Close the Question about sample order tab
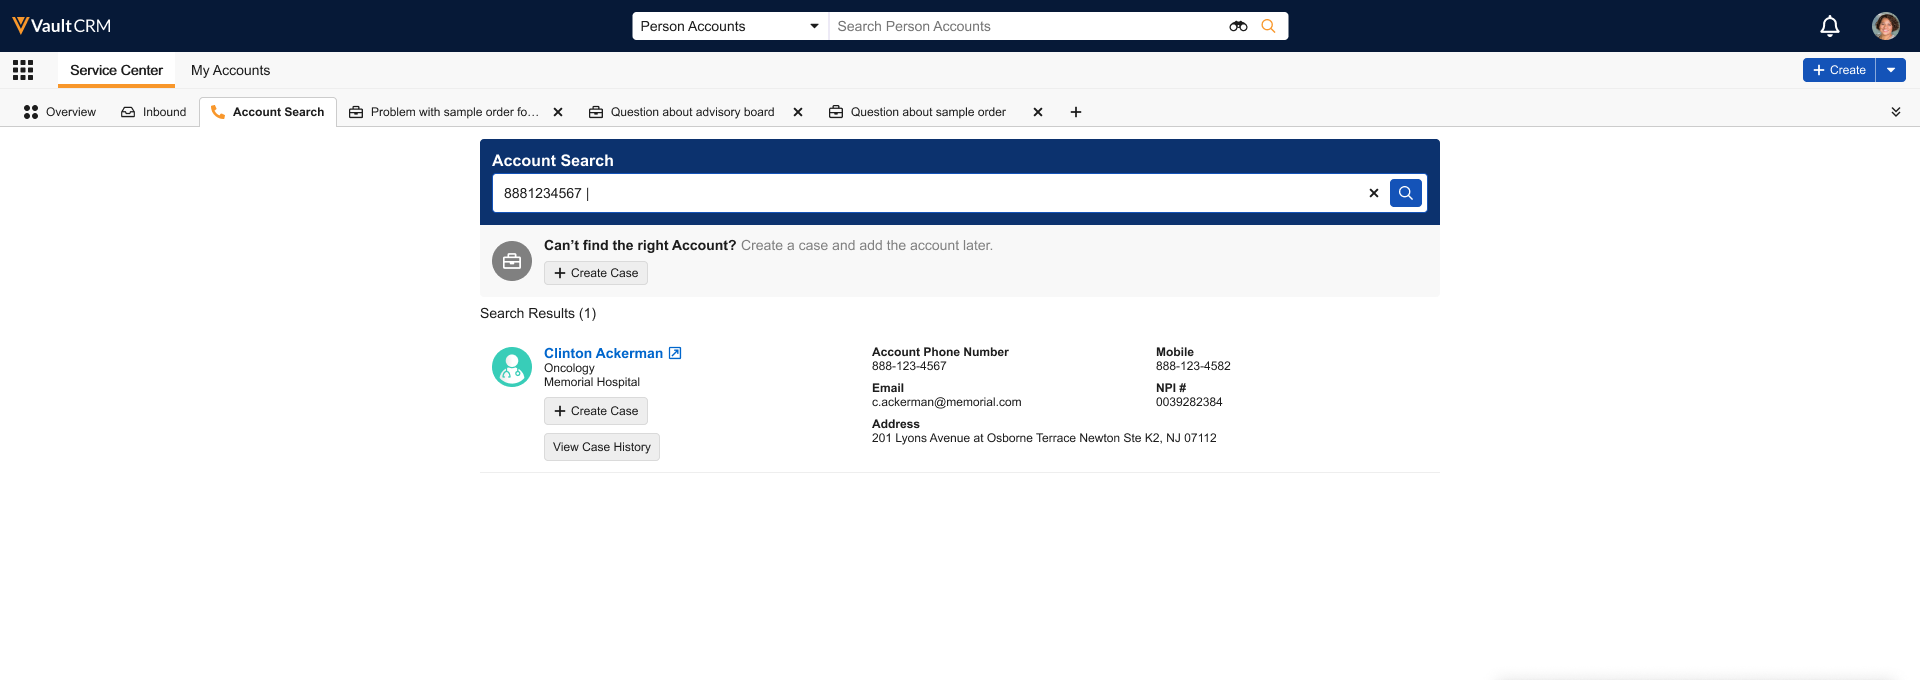This screenshot has height=680, width=1920. pyautogui.click(x=1038, y=112)
